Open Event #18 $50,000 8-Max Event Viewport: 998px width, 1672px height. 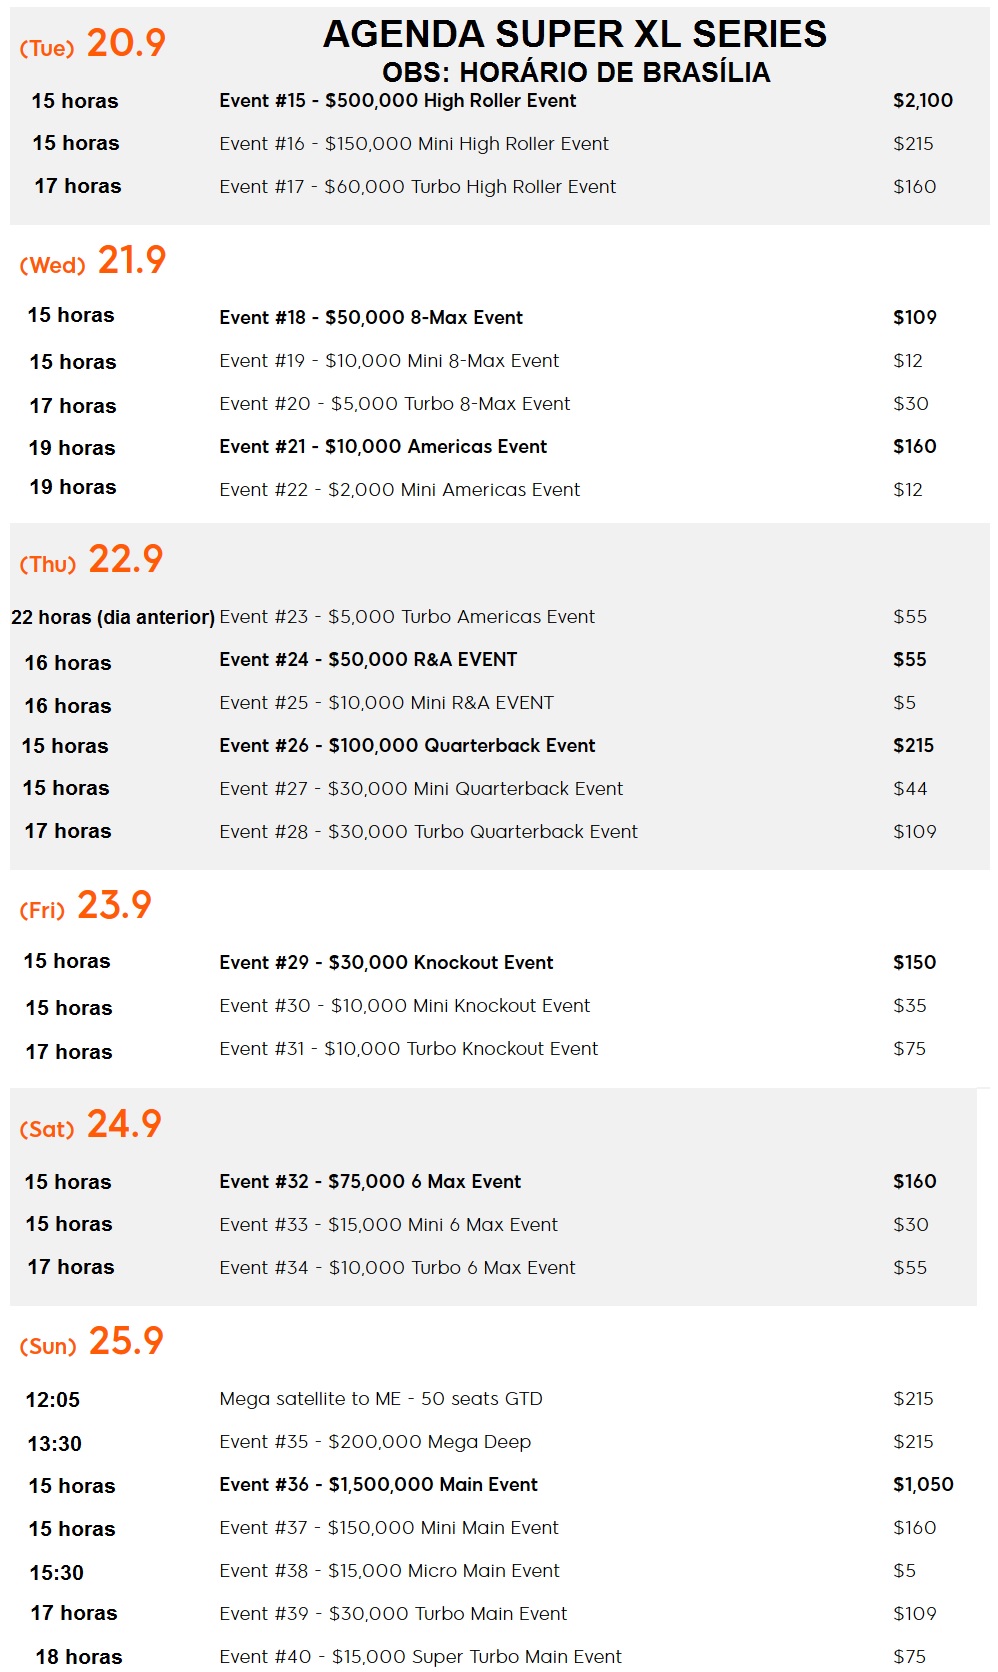[371, 318]
